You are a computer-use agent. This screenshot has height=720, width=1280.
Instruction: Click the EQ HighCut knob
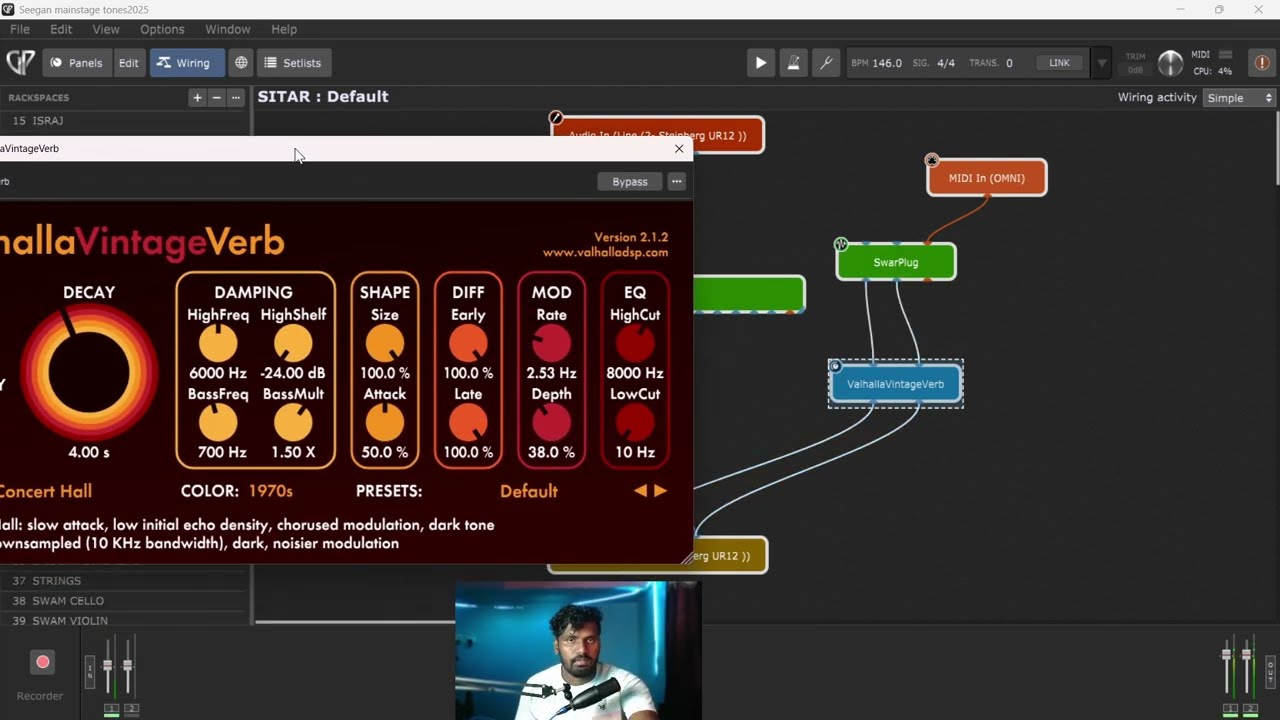(x=634, y=344)
